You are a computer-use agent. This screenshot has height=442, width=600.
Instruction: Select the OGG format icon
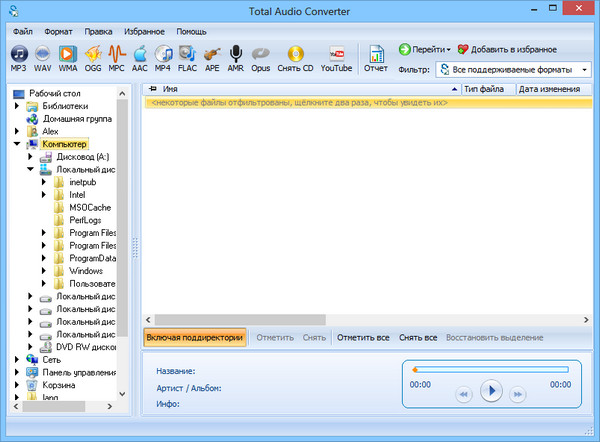93,58
